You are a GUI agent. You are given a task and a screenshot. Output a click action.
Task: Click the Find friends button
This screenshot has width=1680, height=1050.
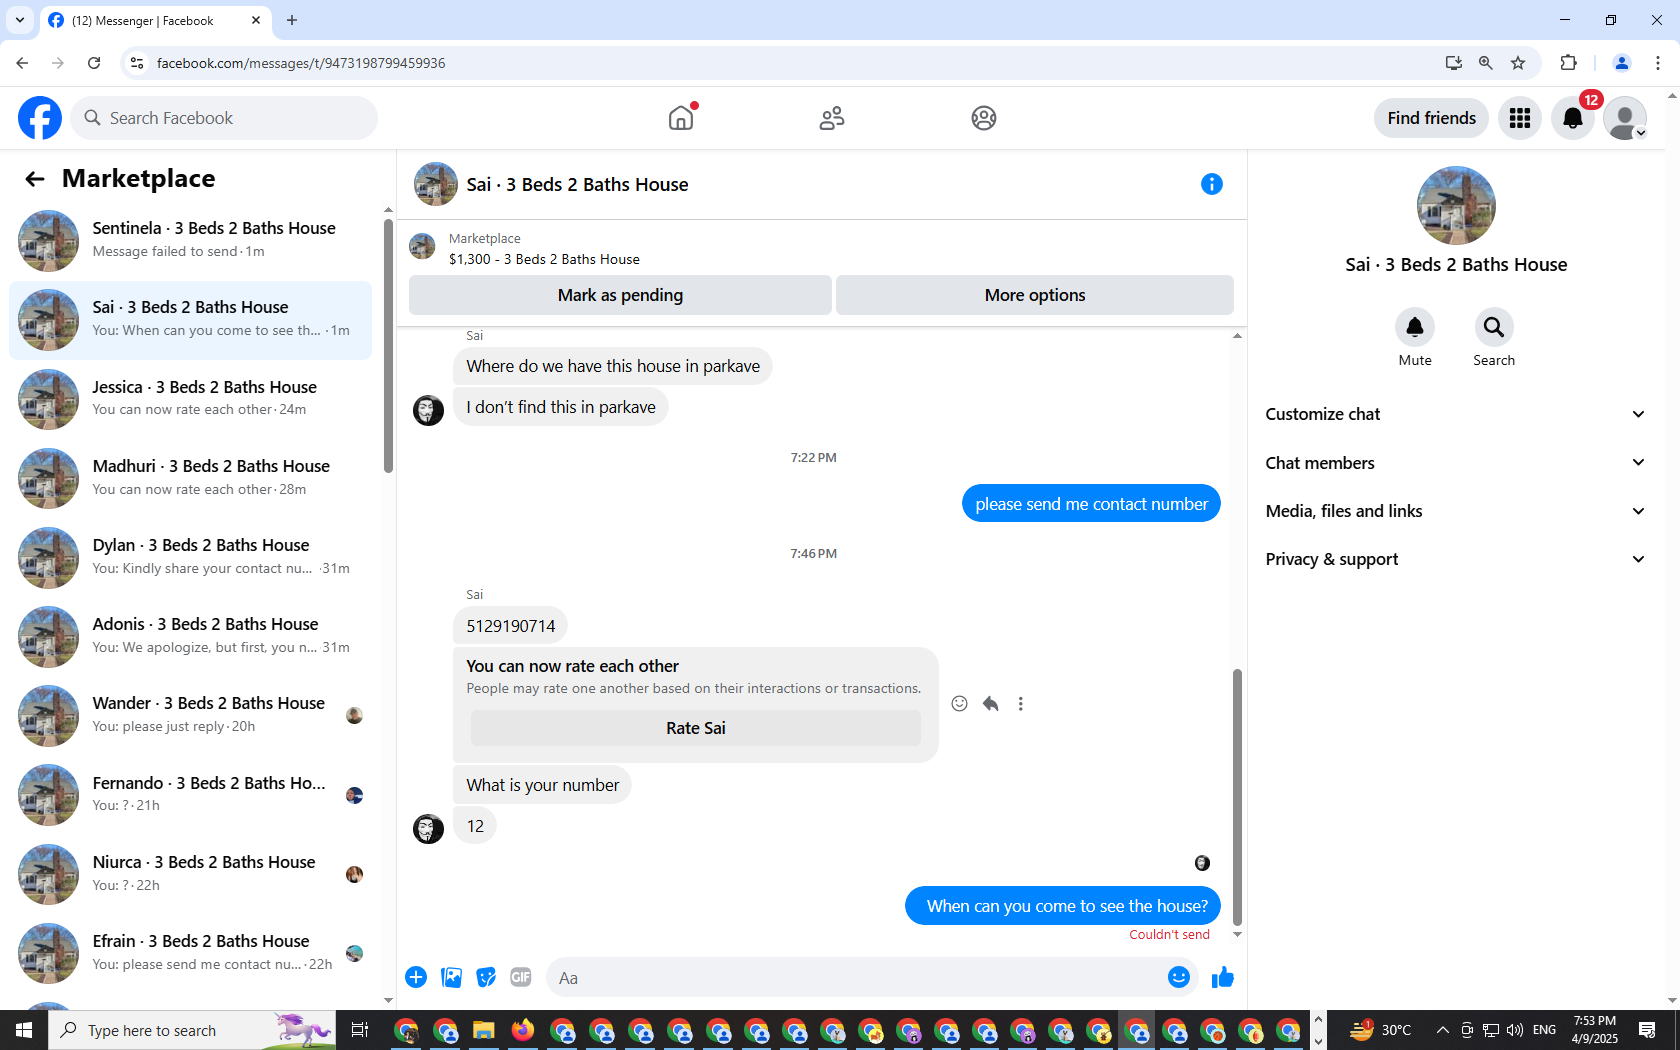tap(1431, 118)
